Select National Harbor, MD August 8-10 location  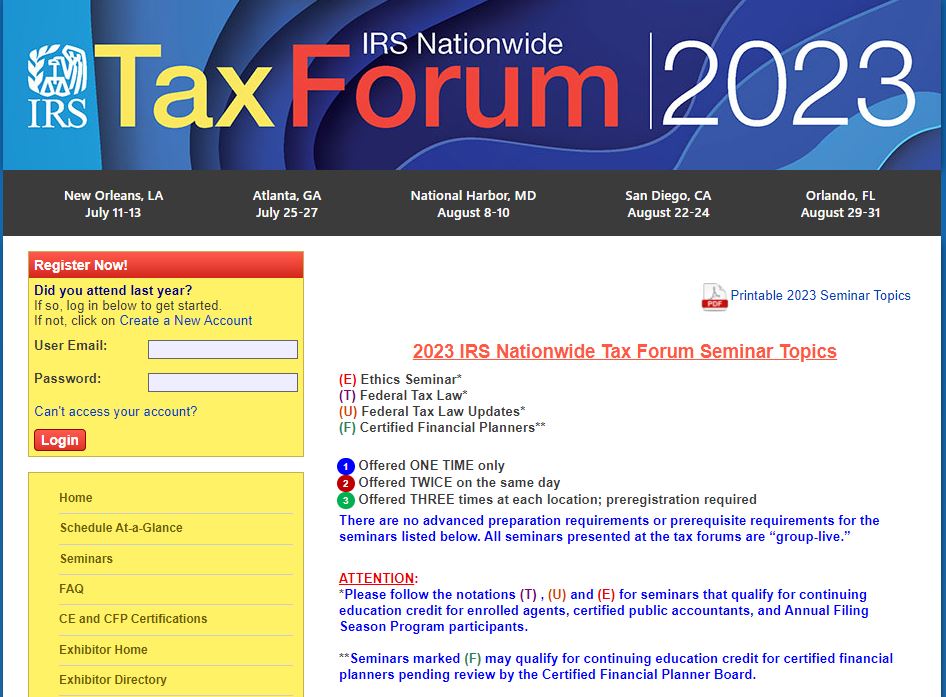point(473,204)
